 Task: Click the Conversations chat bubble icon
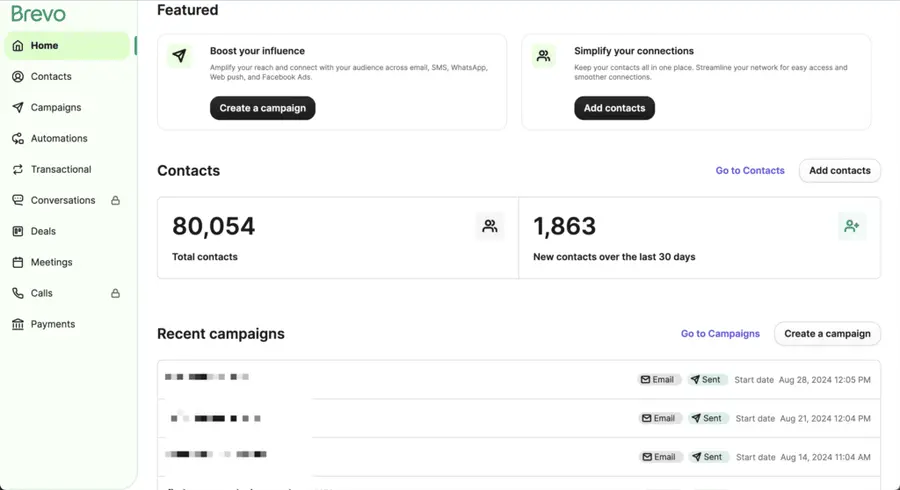pos(18,200)
